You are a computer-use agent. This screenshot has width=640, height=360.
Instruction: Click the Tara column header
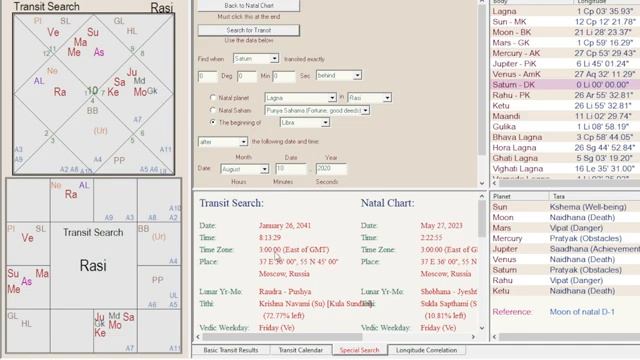click(594, 196)
